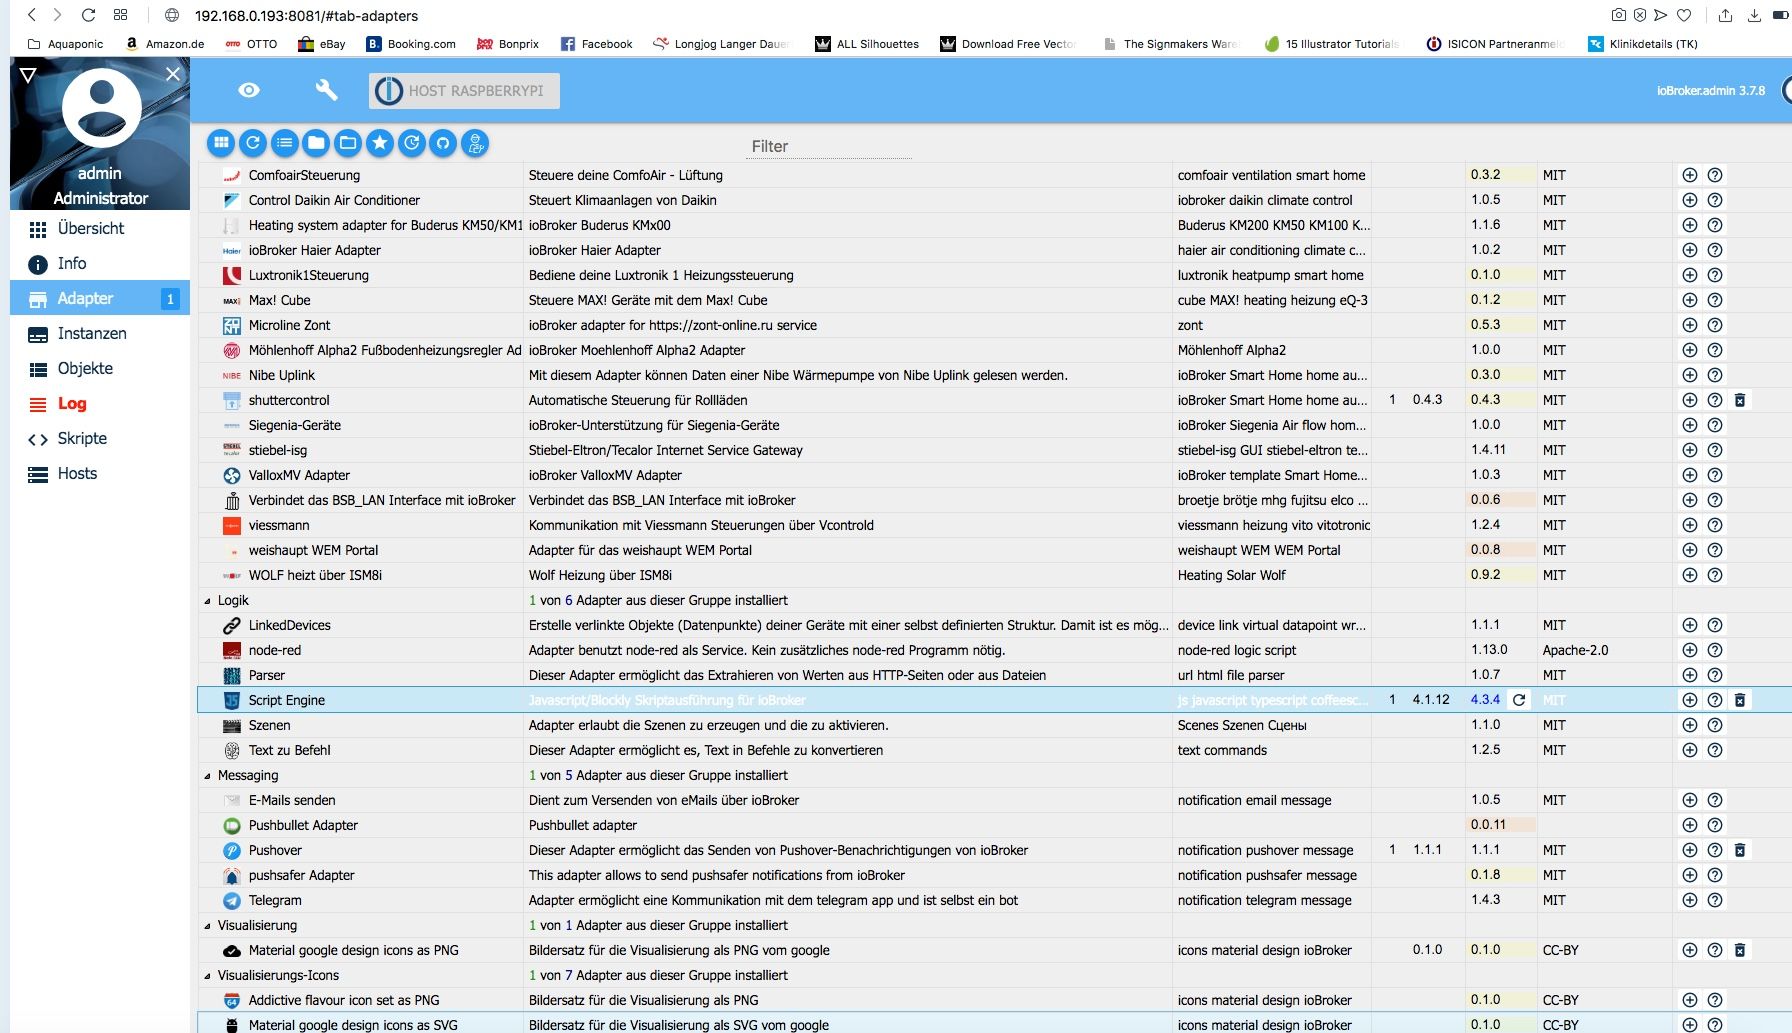Viewport: 1792px width, 1033px height.
Task: Click the star (installed only) filter icon
Action: point(380,143)
